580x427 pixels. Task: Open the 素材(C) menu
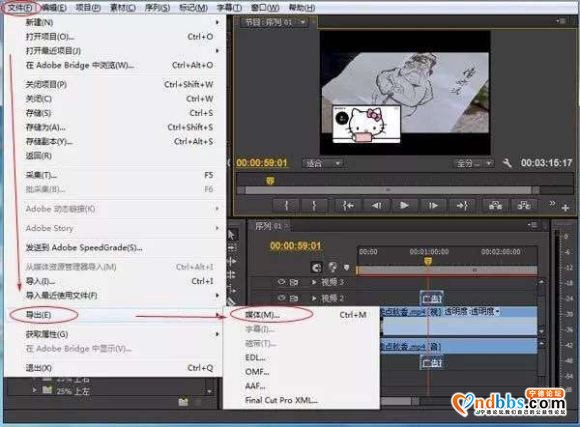123,7
